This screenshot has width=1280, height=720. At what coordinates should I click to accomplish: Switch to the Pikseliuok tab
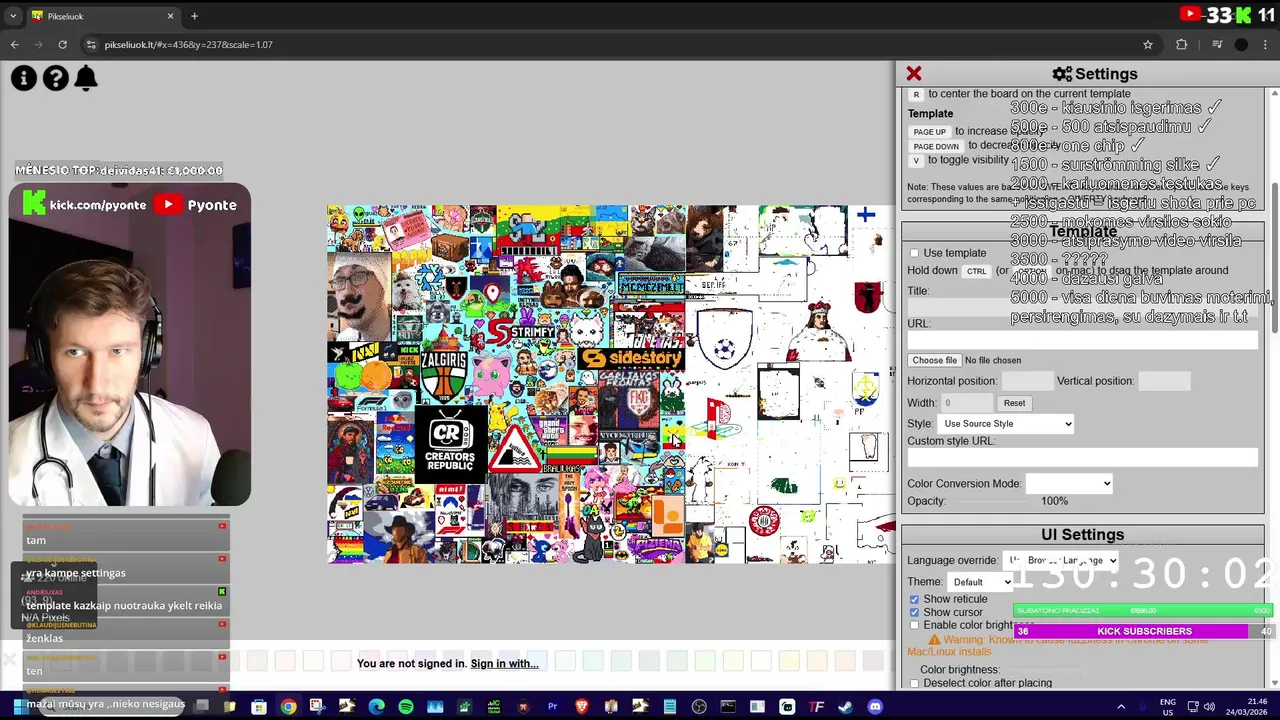click(x=103, y=16)
